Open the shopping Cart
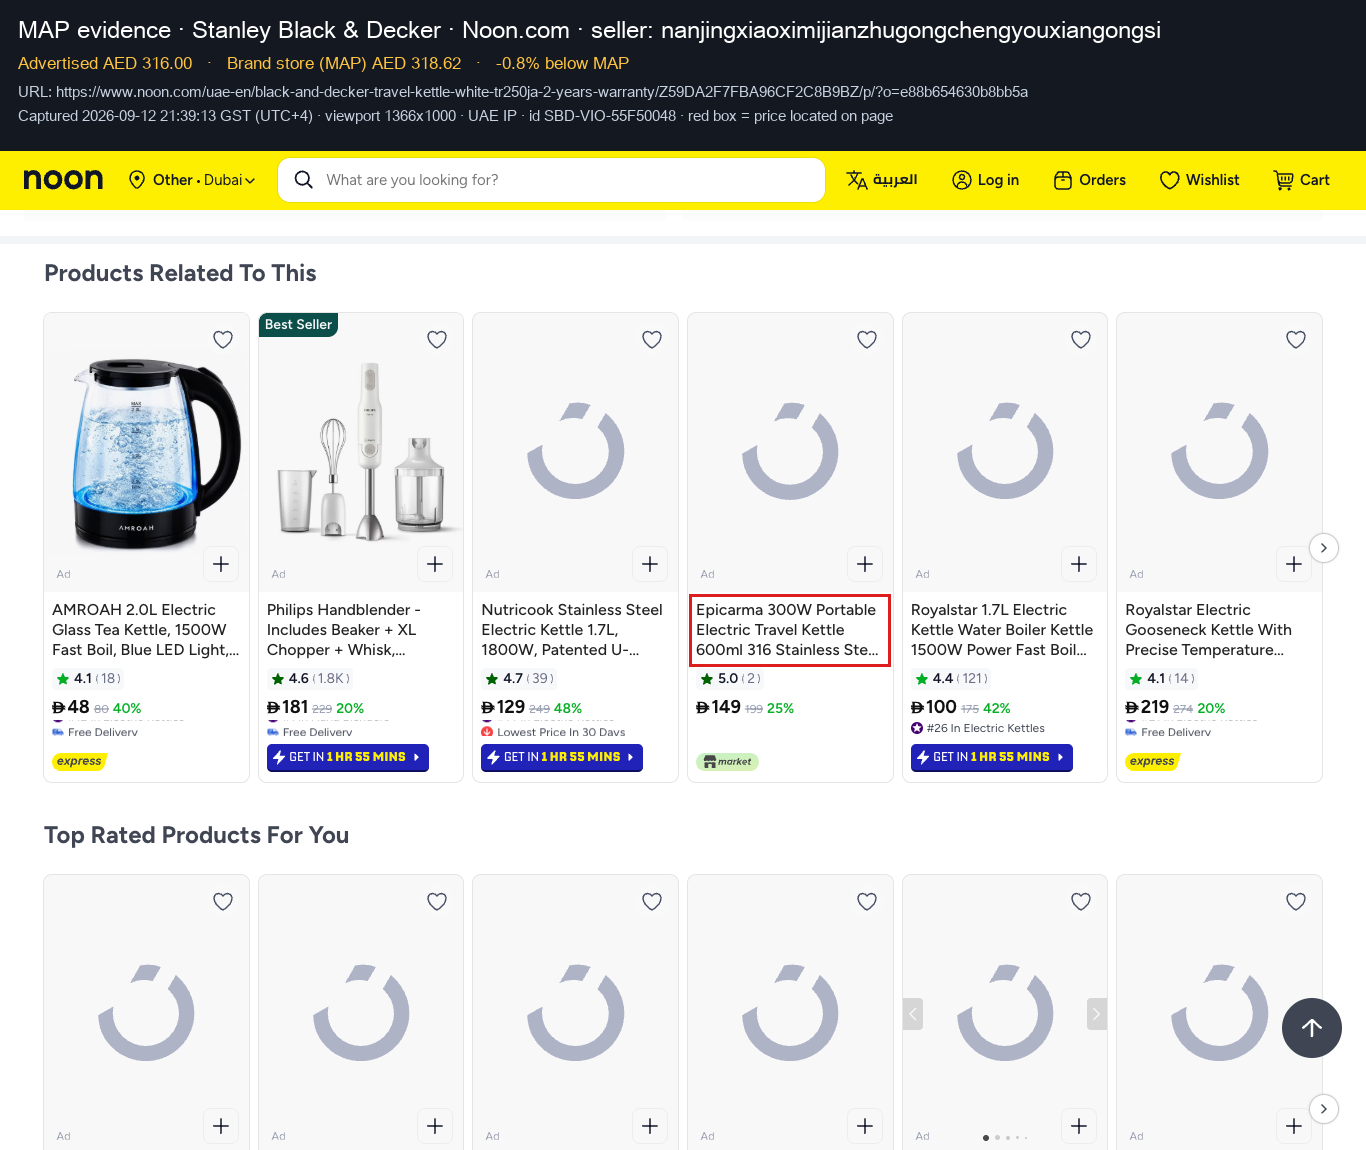Image resolution: width=1366 pixels, height=1150 pixels. tap(1301, 180)
